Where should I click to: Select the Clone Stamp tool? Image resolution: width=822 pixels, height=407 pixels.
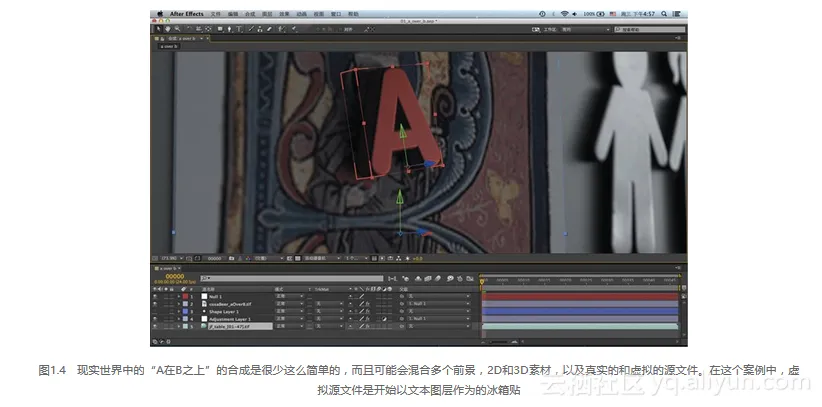pos(260,29)
